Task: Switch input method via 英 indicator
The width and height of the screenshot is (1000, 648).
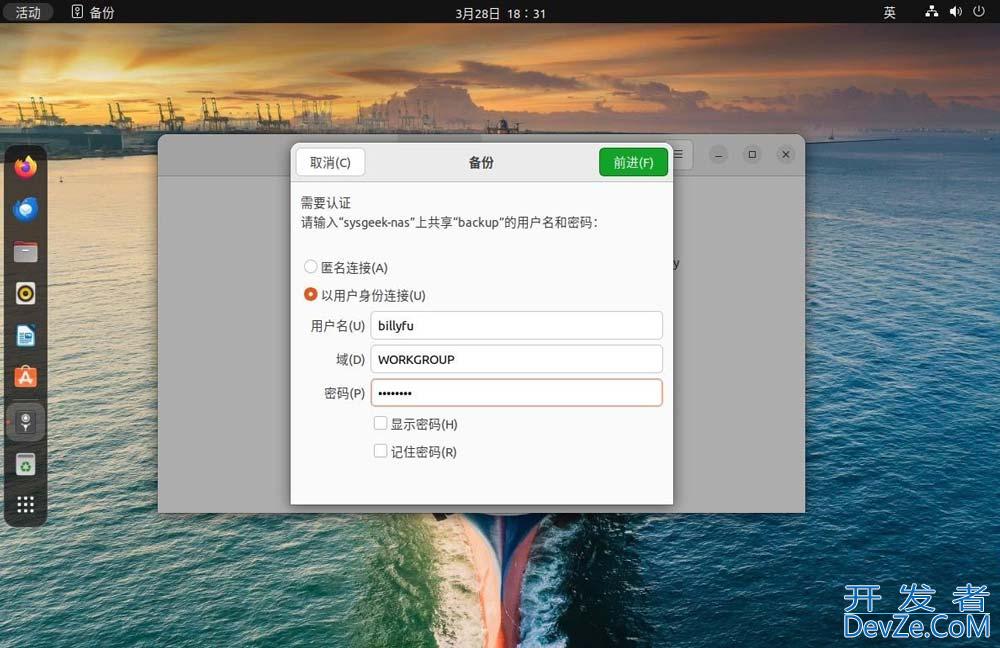Action: [x=889, y=12]
